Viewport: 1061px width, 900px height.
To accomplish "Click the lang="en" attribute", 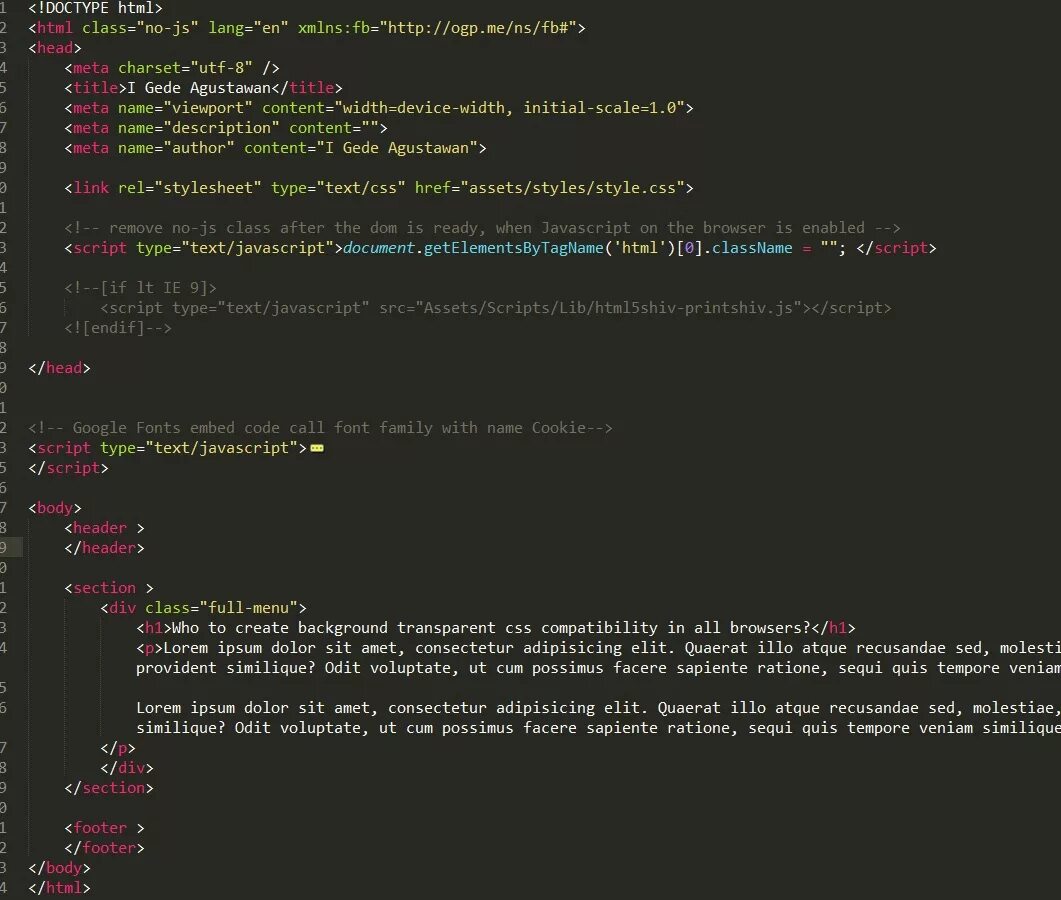I will click(x=248, y=28).
